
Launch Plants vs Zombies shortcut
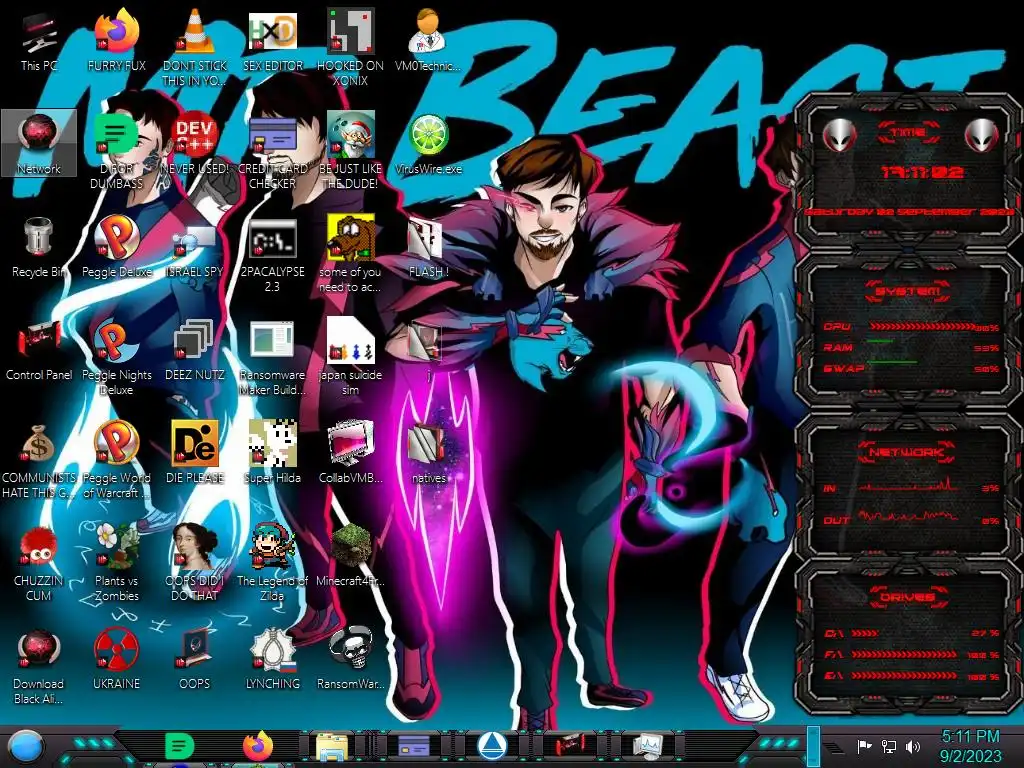116,562
